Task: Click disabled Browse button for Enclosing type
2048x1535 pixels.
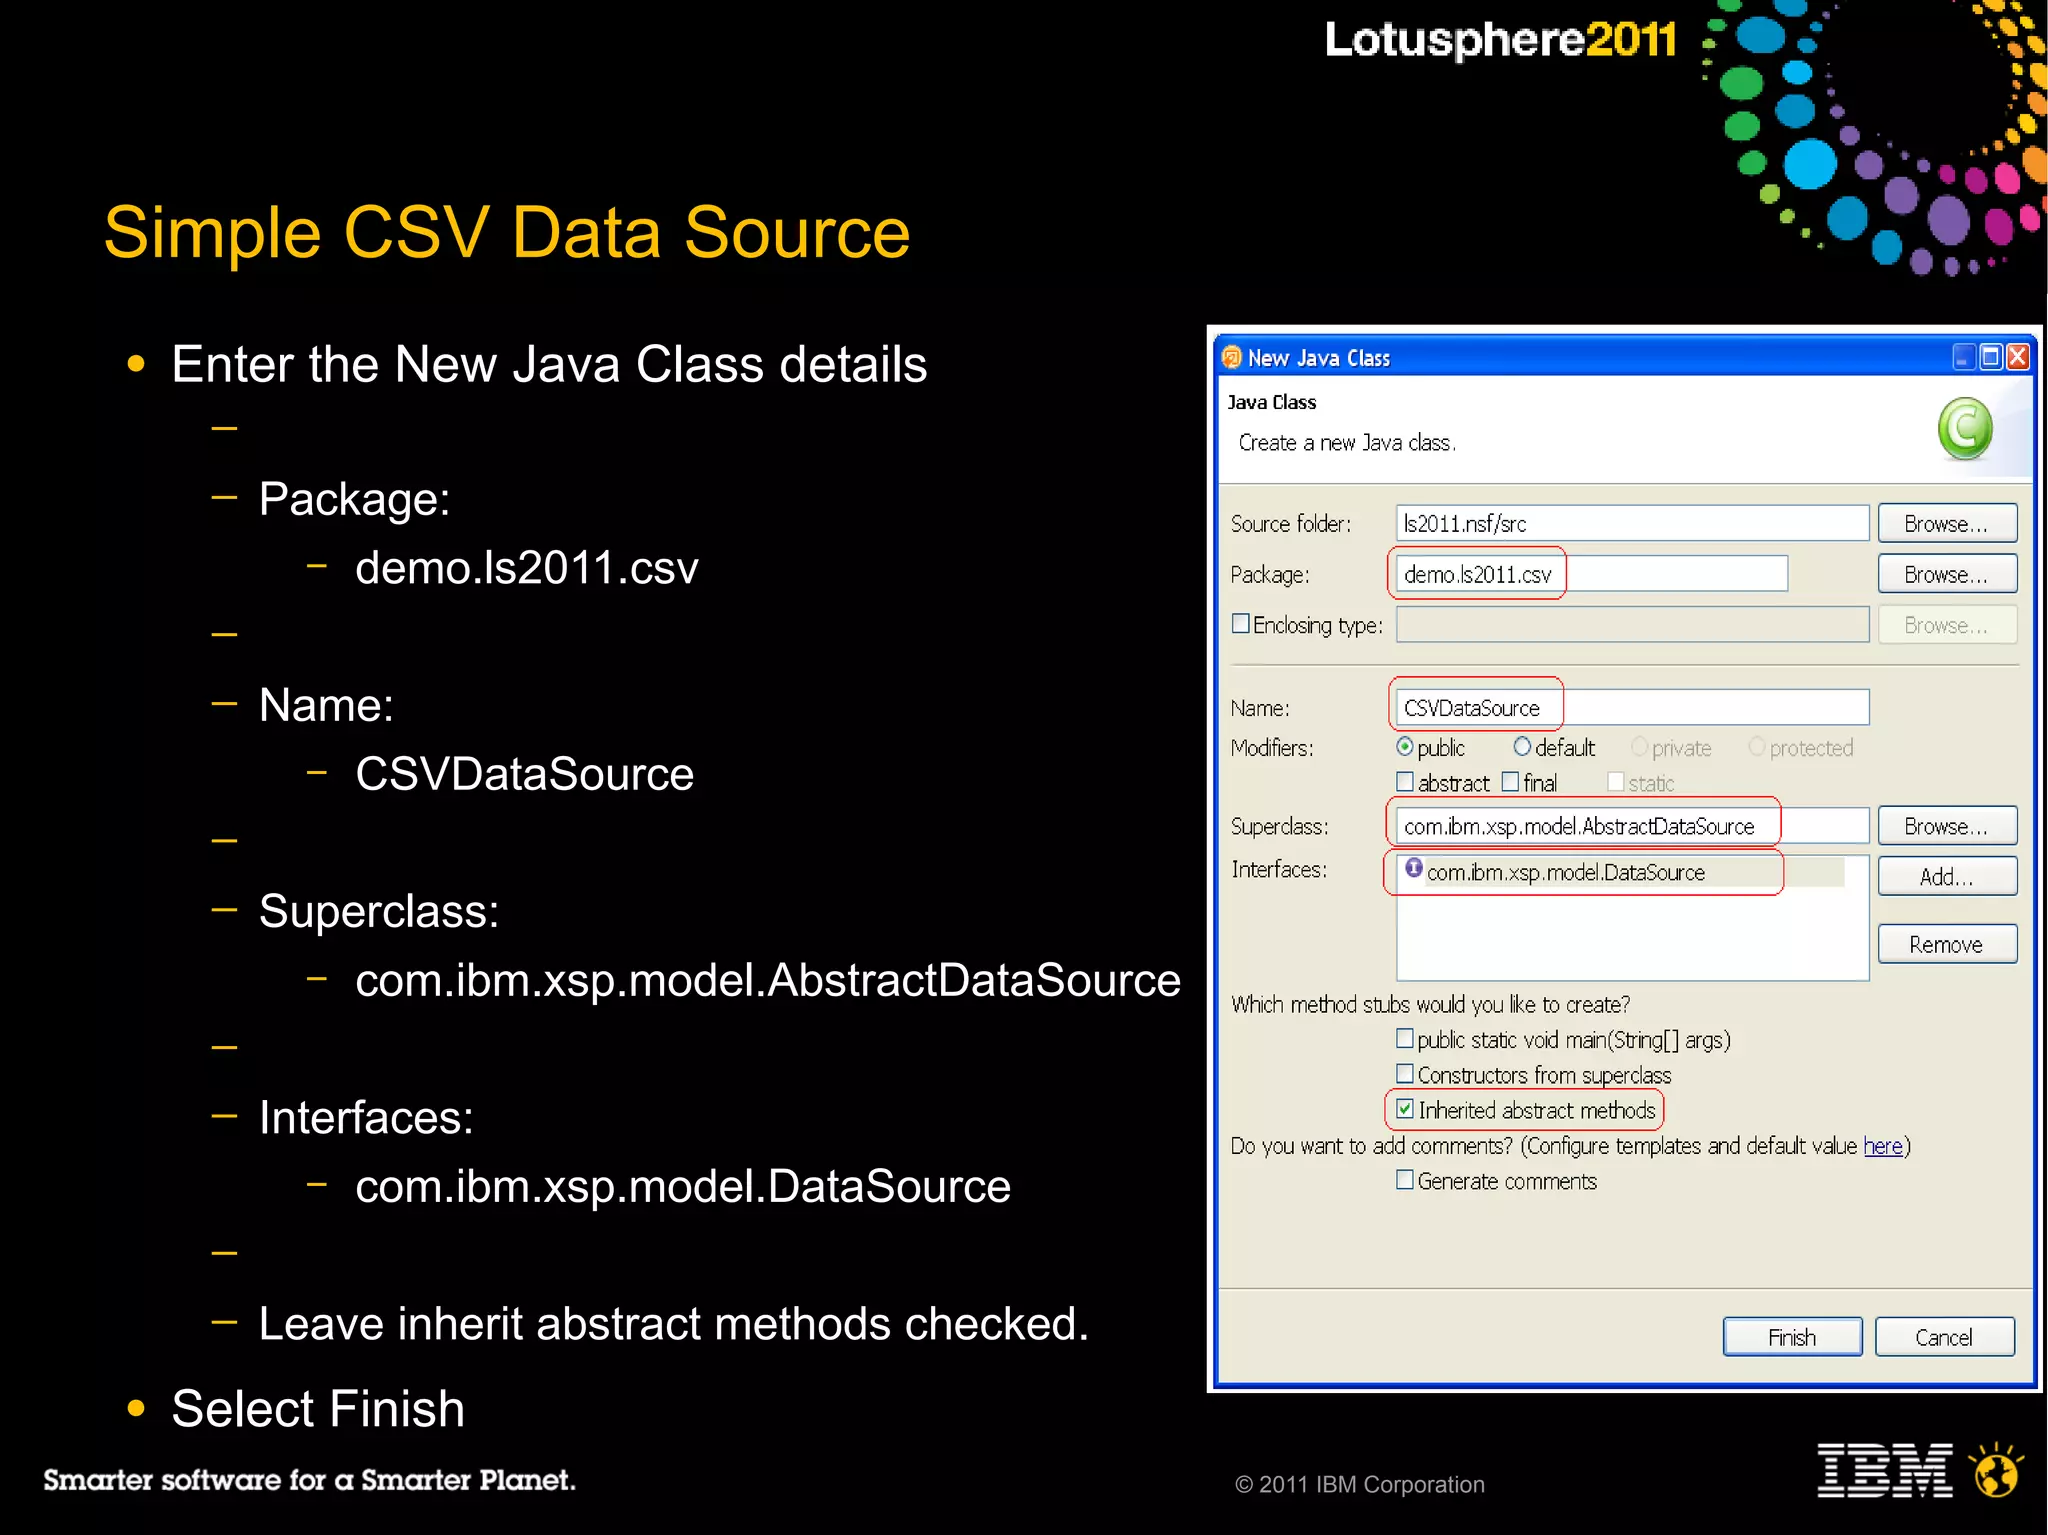Action: click(1947, 625)
